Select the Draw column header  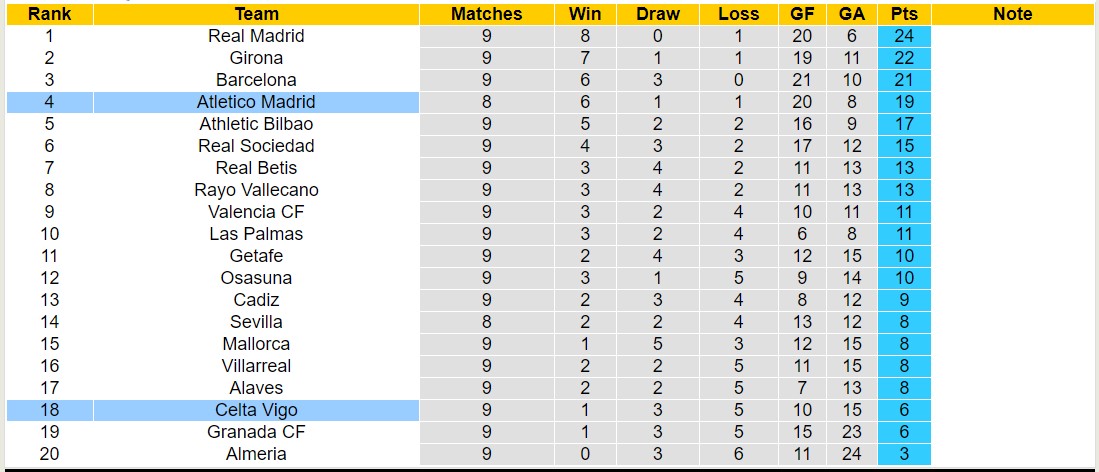pos(657,14)
